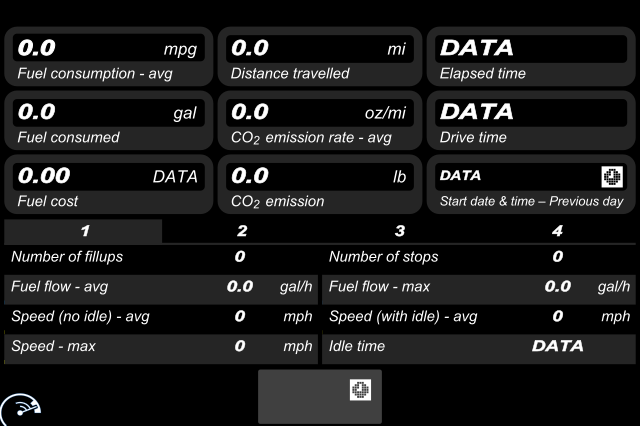Viewport: 640px width, 426px height.
Task: Click clock icon in Start date & time tile
Action: [612, 177]
